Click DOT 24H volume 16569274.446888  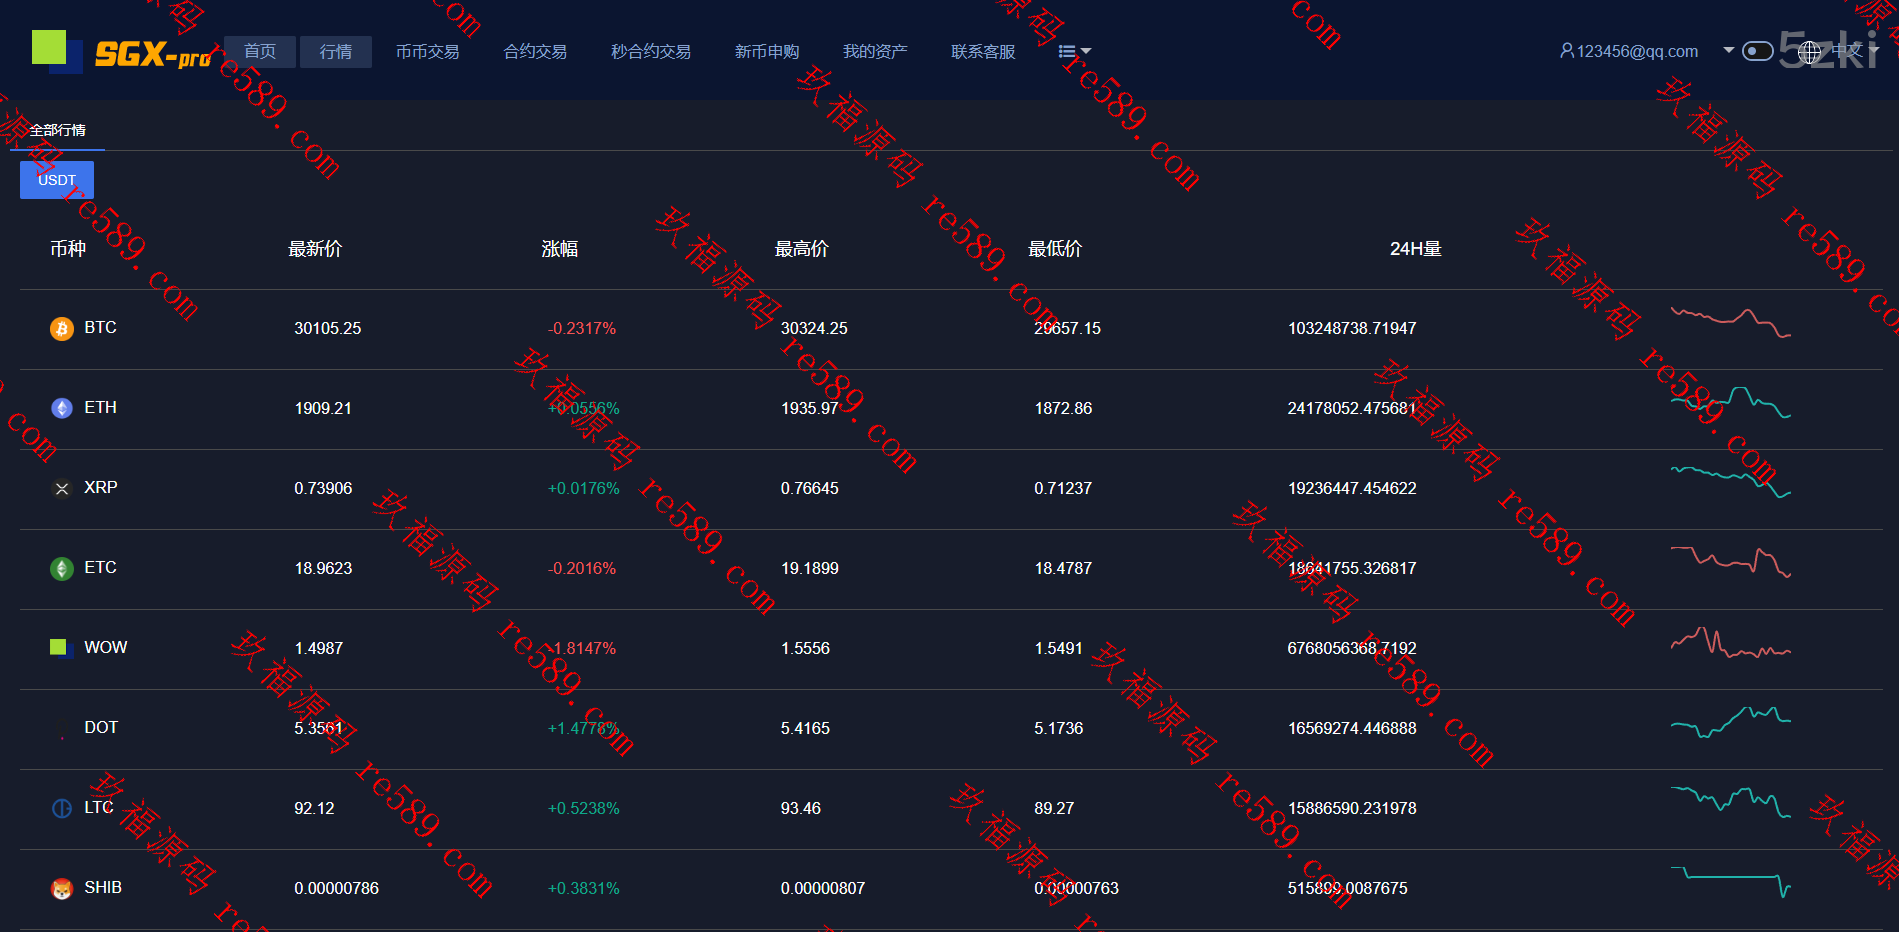coord(1352,729)
